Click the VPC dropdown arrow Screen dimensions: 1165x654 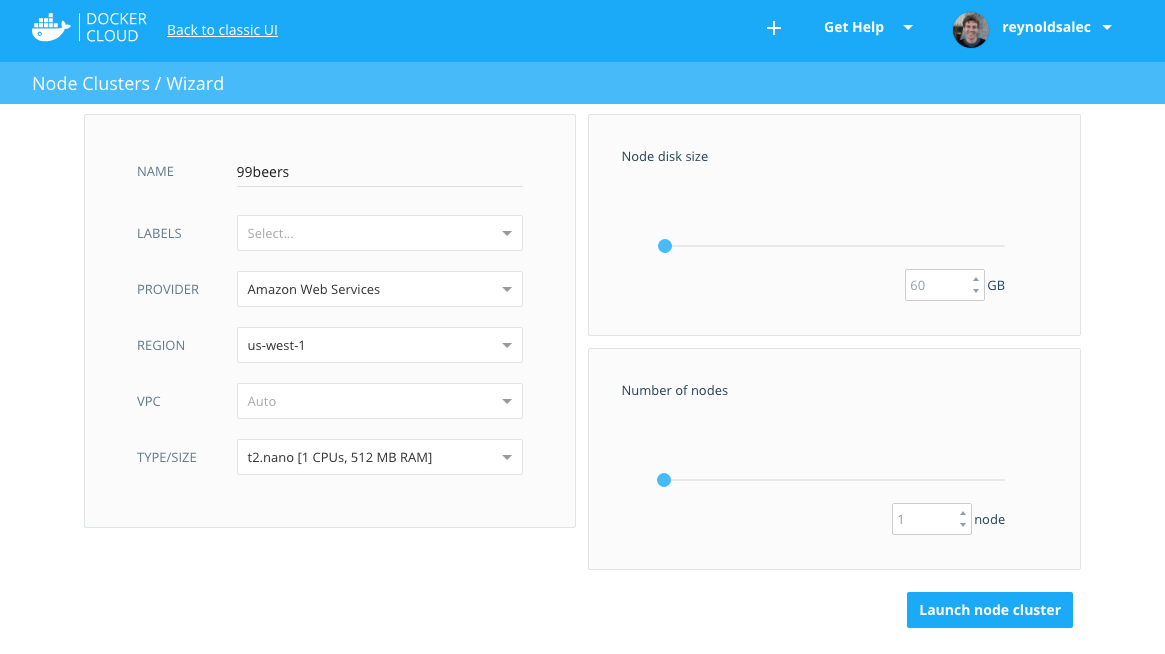click(x=507, y=401)
